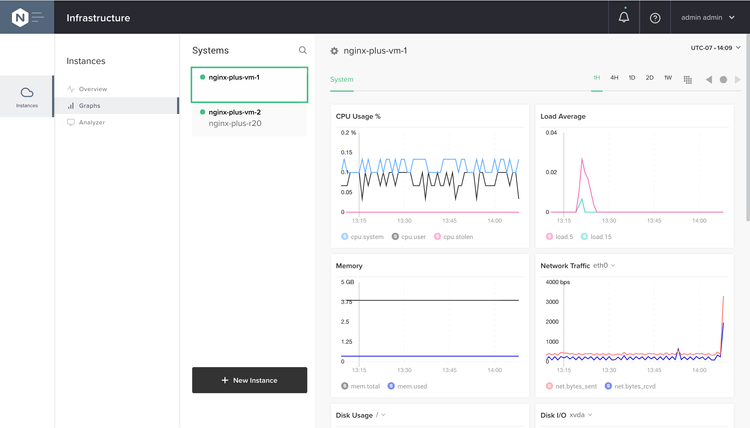750x428 pixels.
Task: Open Analyzer in the Instances sidebar
Action: (91, 122)
